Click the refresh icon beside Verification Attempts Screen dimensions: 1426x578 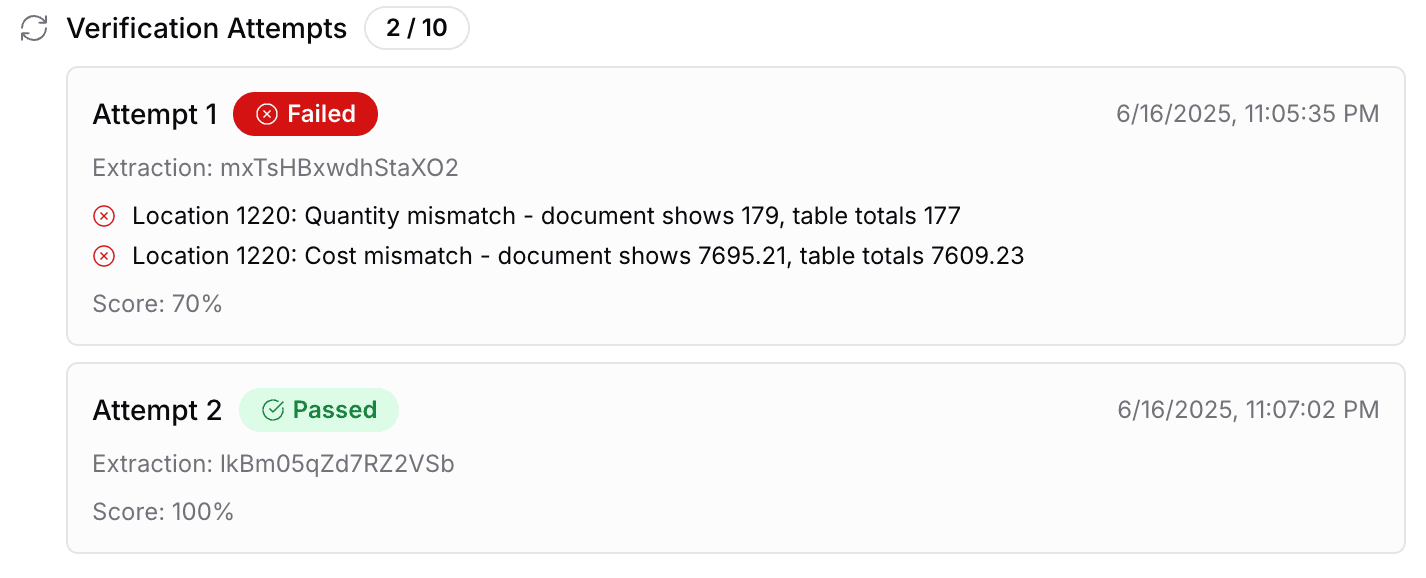pyautogui.click(x=35, y=28)
